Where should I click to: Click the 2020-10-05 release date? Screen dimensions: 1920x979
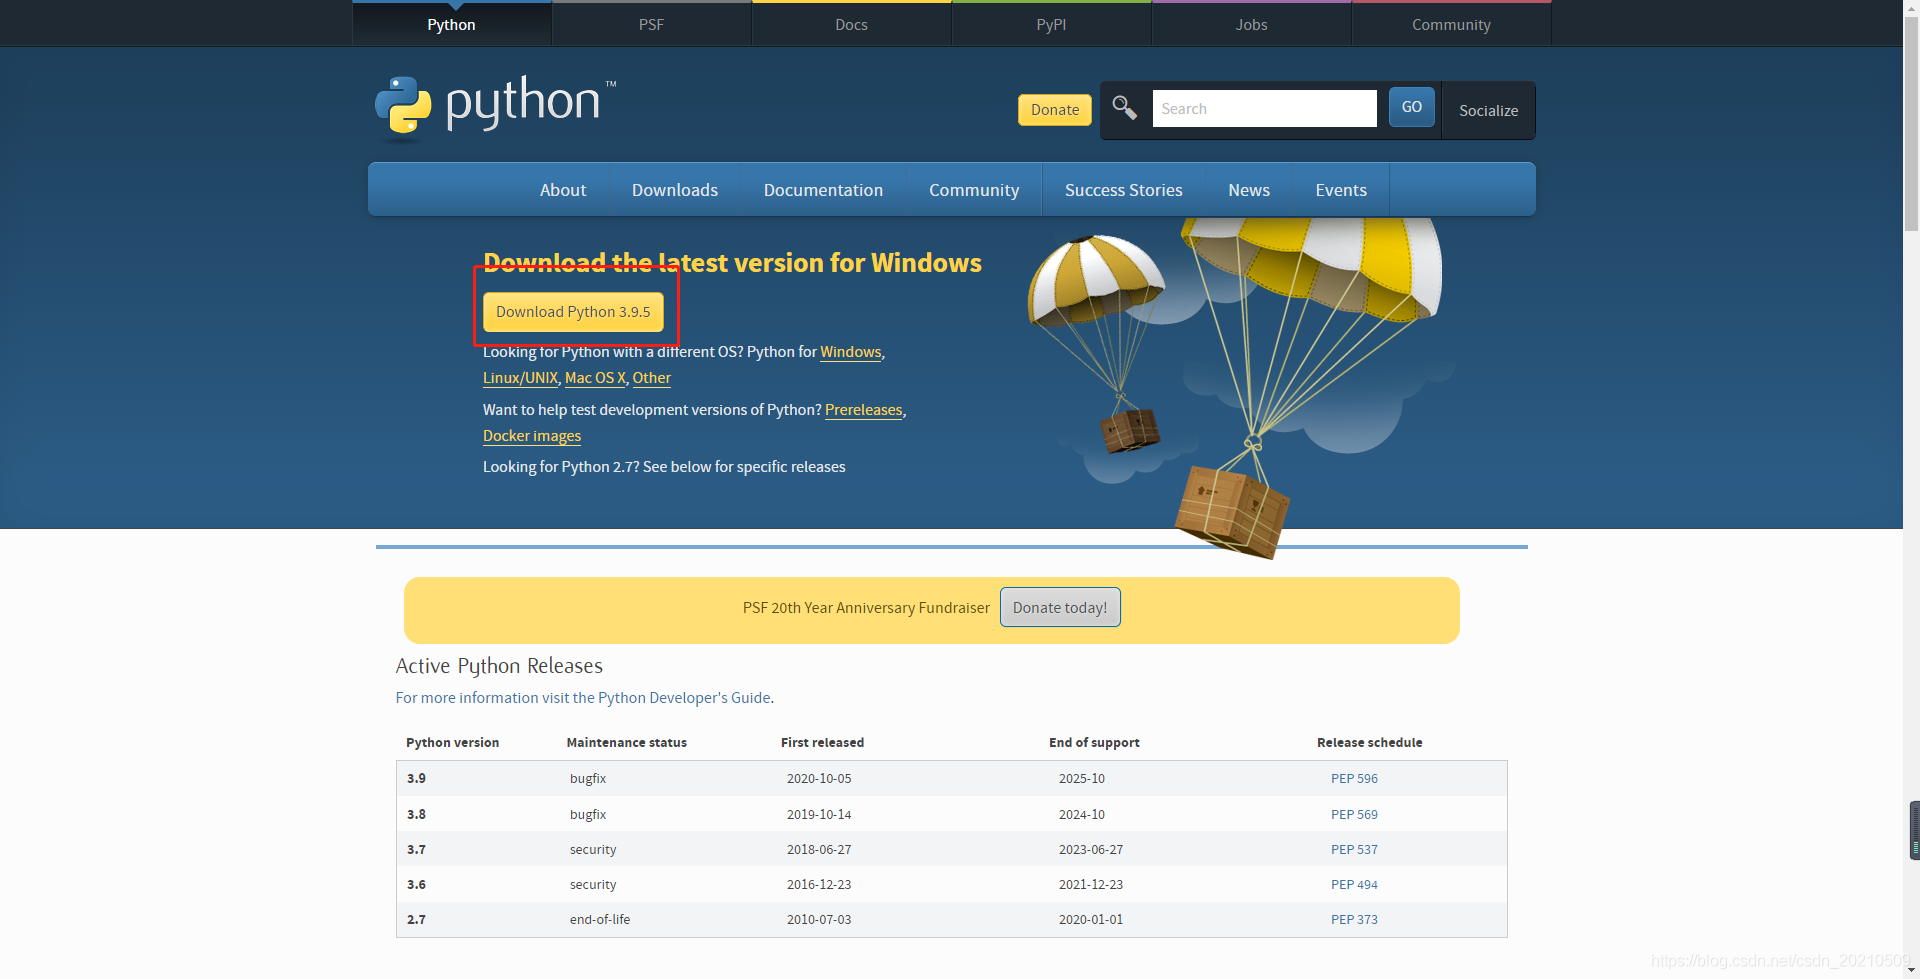819,779
